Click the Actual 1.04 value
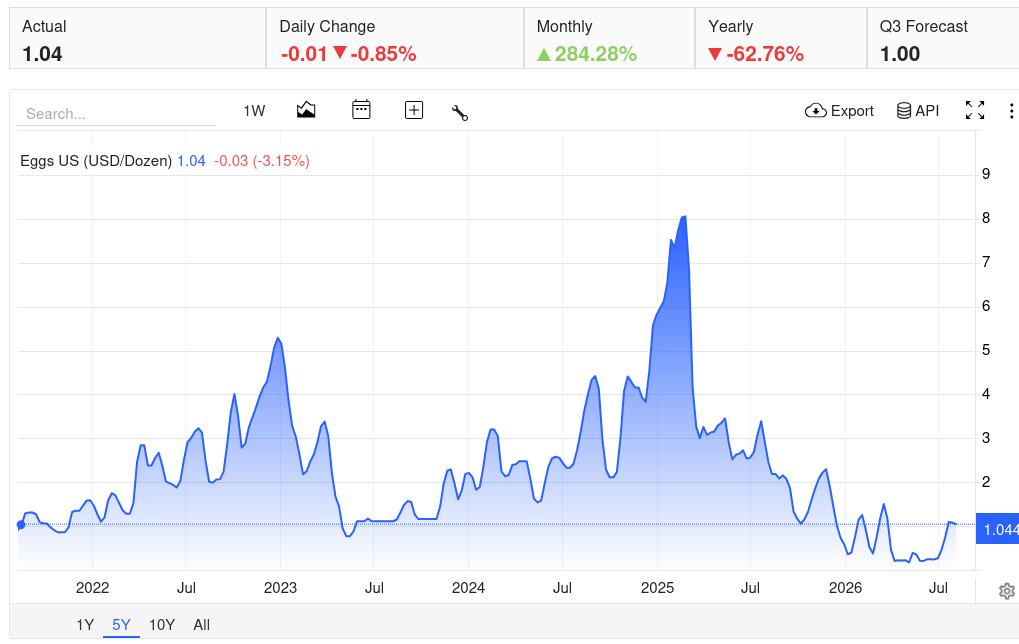This screenshot has height=644, width=1019. pyautogui.click(x=42, y=54)
